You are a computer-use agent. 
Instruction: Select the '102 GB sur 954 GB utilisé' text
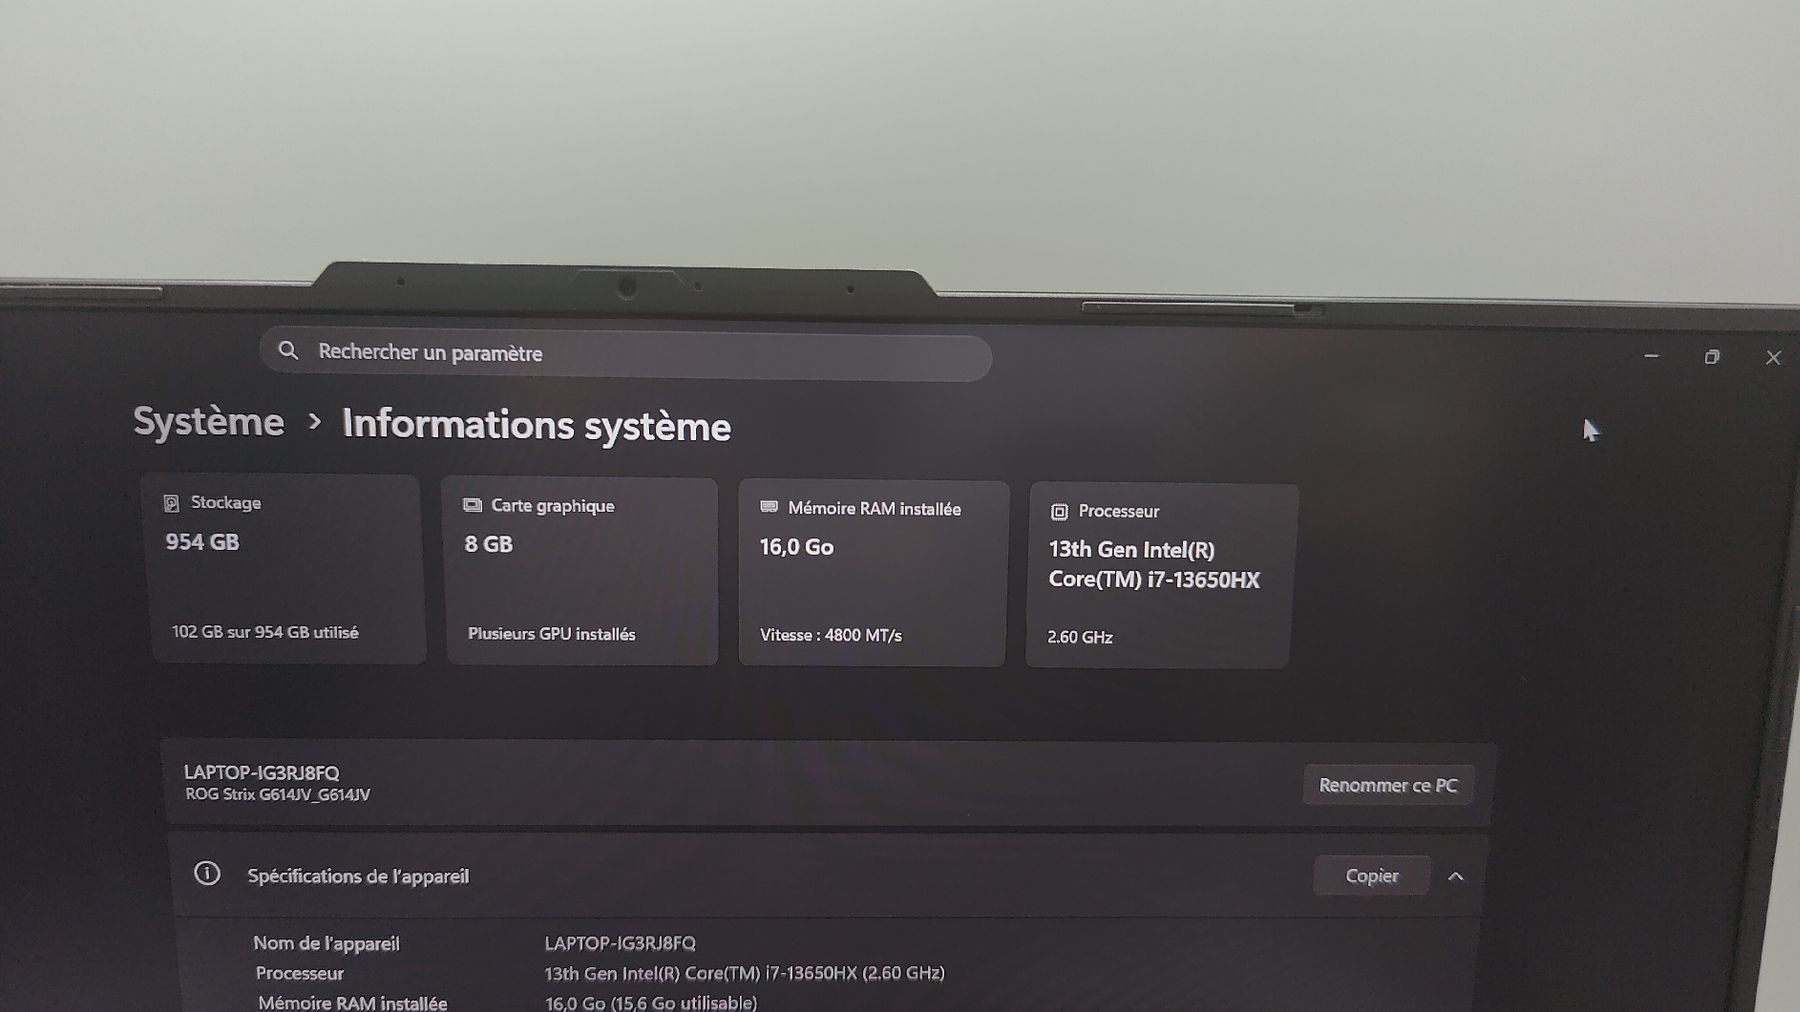265,632
